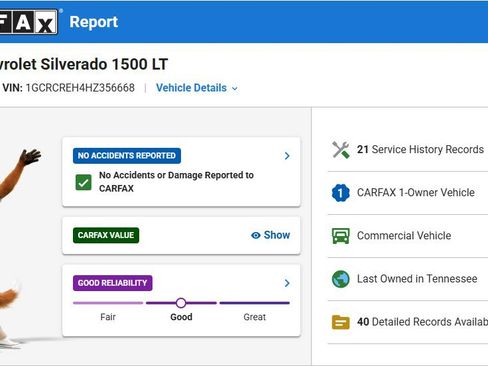This screenshot has width=488, height=366.
Task: Click the Fair segment of reliability scale
Action: click(x=108, y=303)
